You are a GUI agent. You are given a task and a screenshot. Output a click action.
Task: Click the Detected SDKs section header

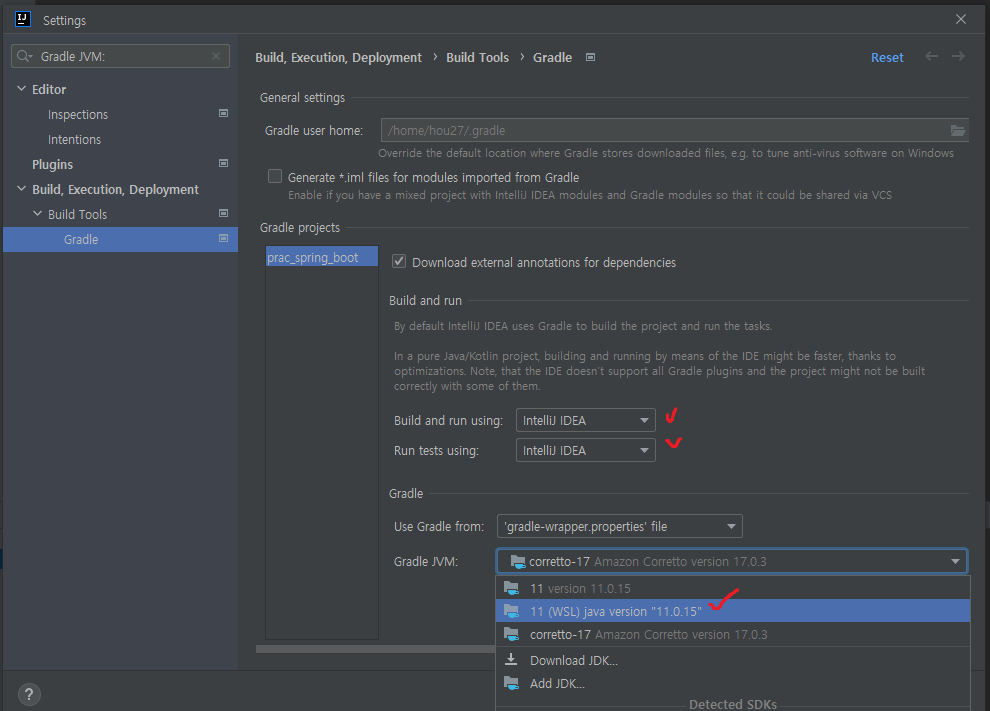pos(732,704)
